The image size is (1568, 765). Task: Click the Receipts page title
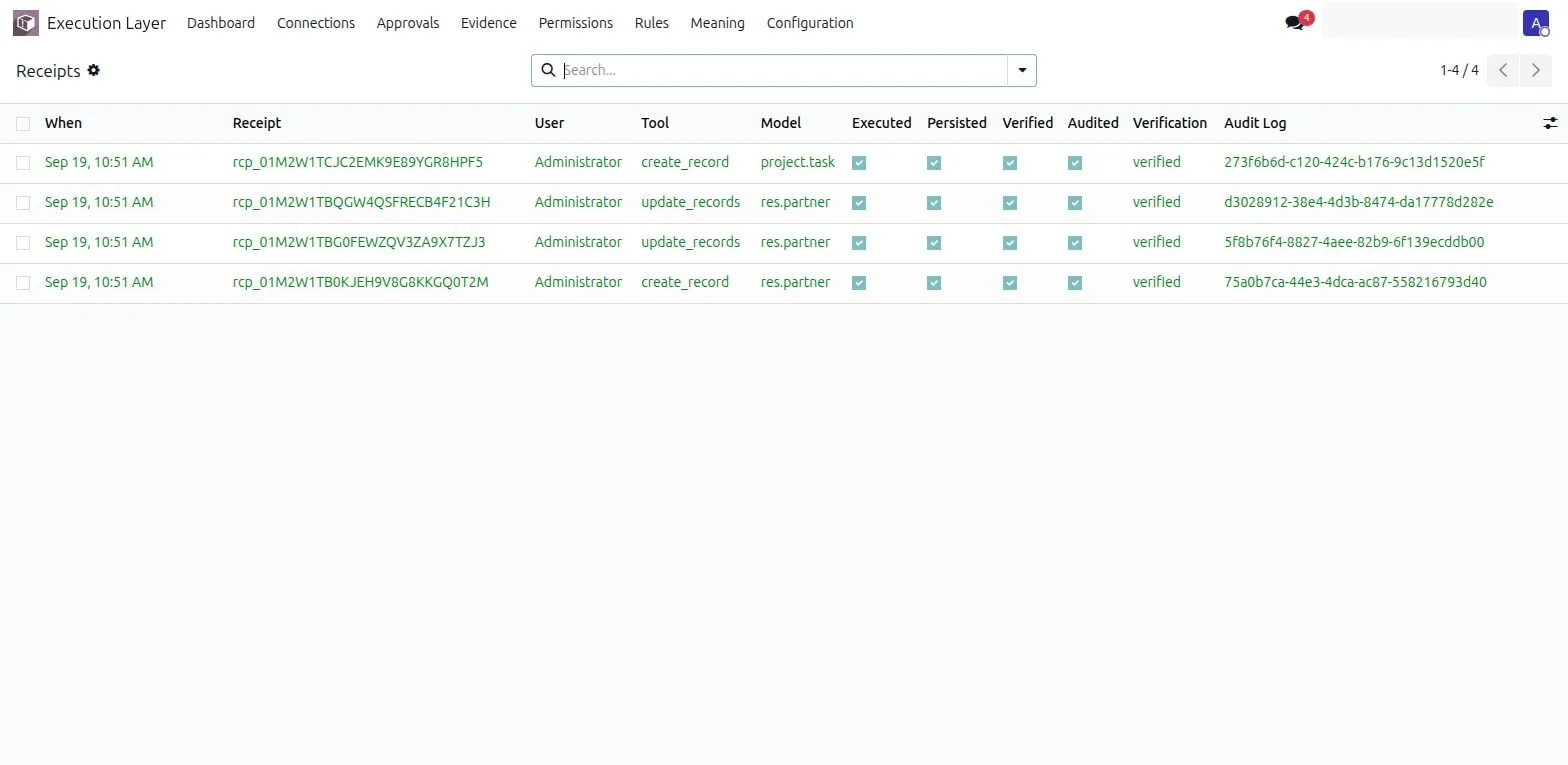[x=48, y=71]
